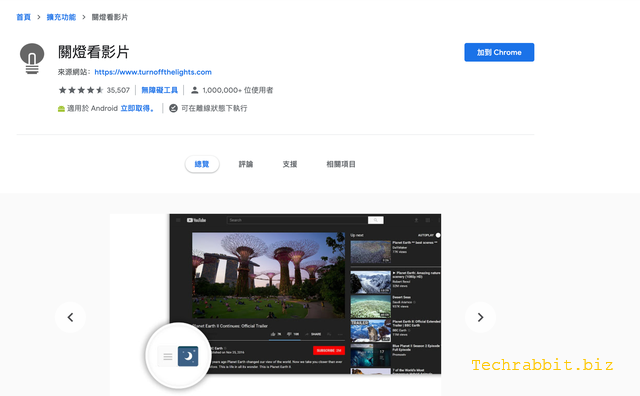Open the snowy mountain video thumbnail
Viewport: 640px width, 396px height.
click(x=371, y=282)
